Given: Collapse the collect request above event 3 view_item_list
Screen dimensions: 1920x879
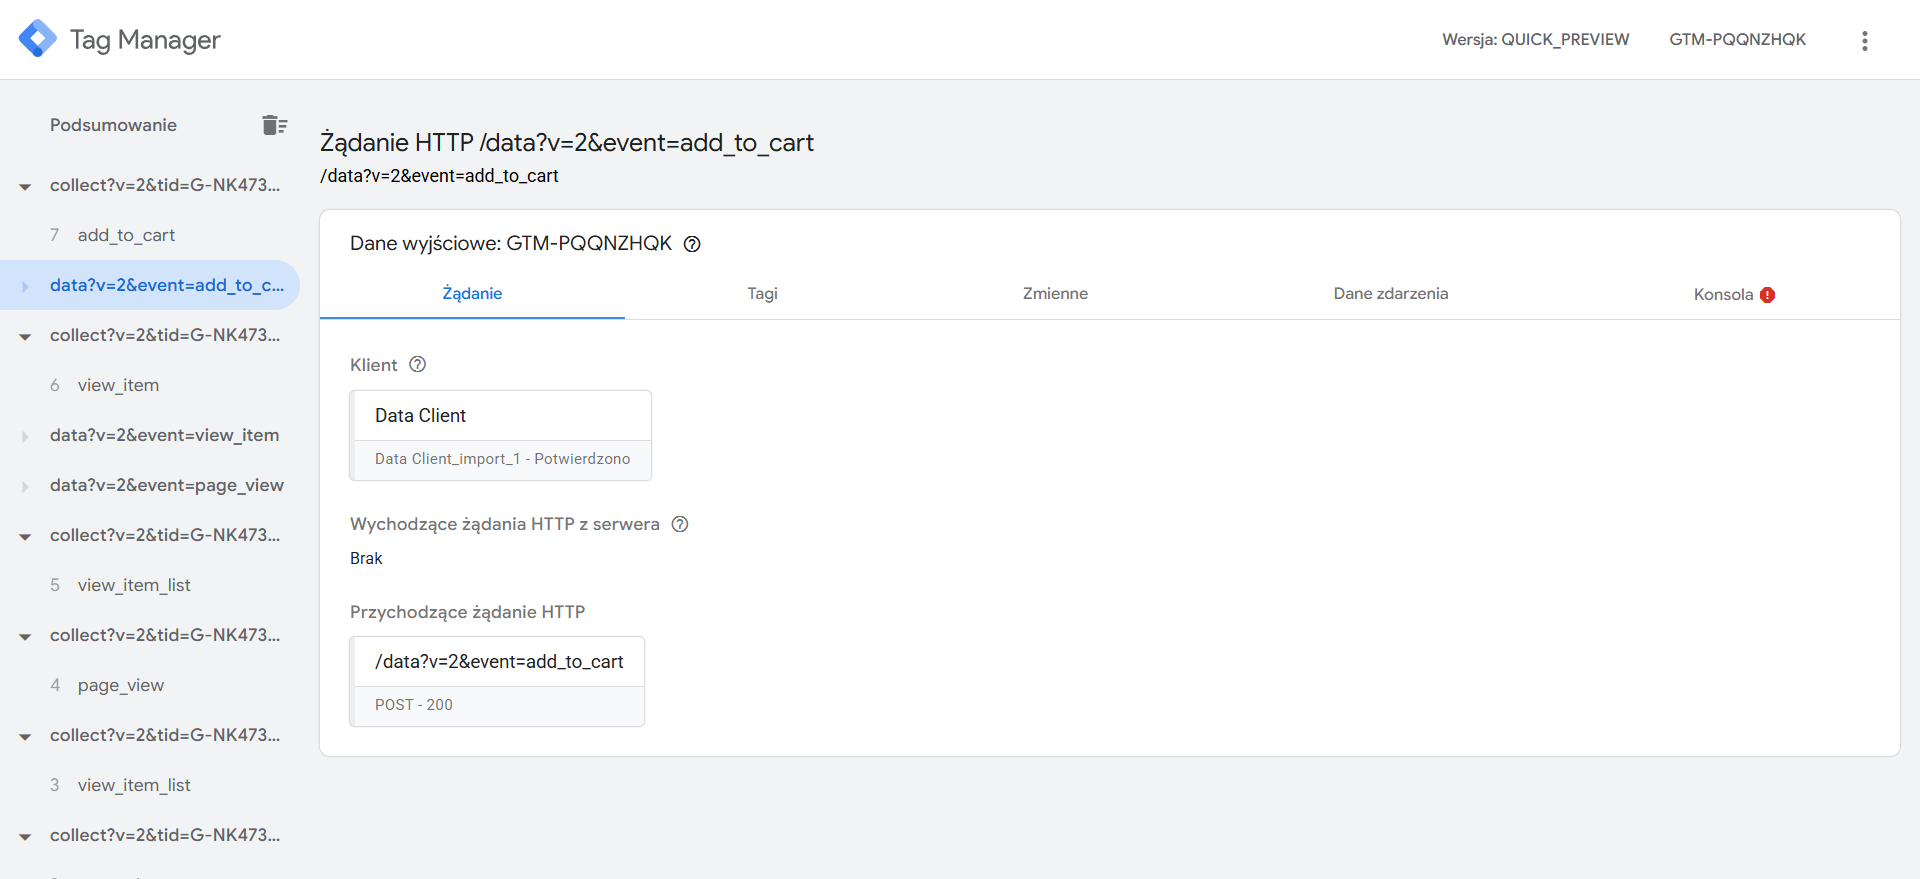Looking at the screenshot, I should click(x=25, y=736).
